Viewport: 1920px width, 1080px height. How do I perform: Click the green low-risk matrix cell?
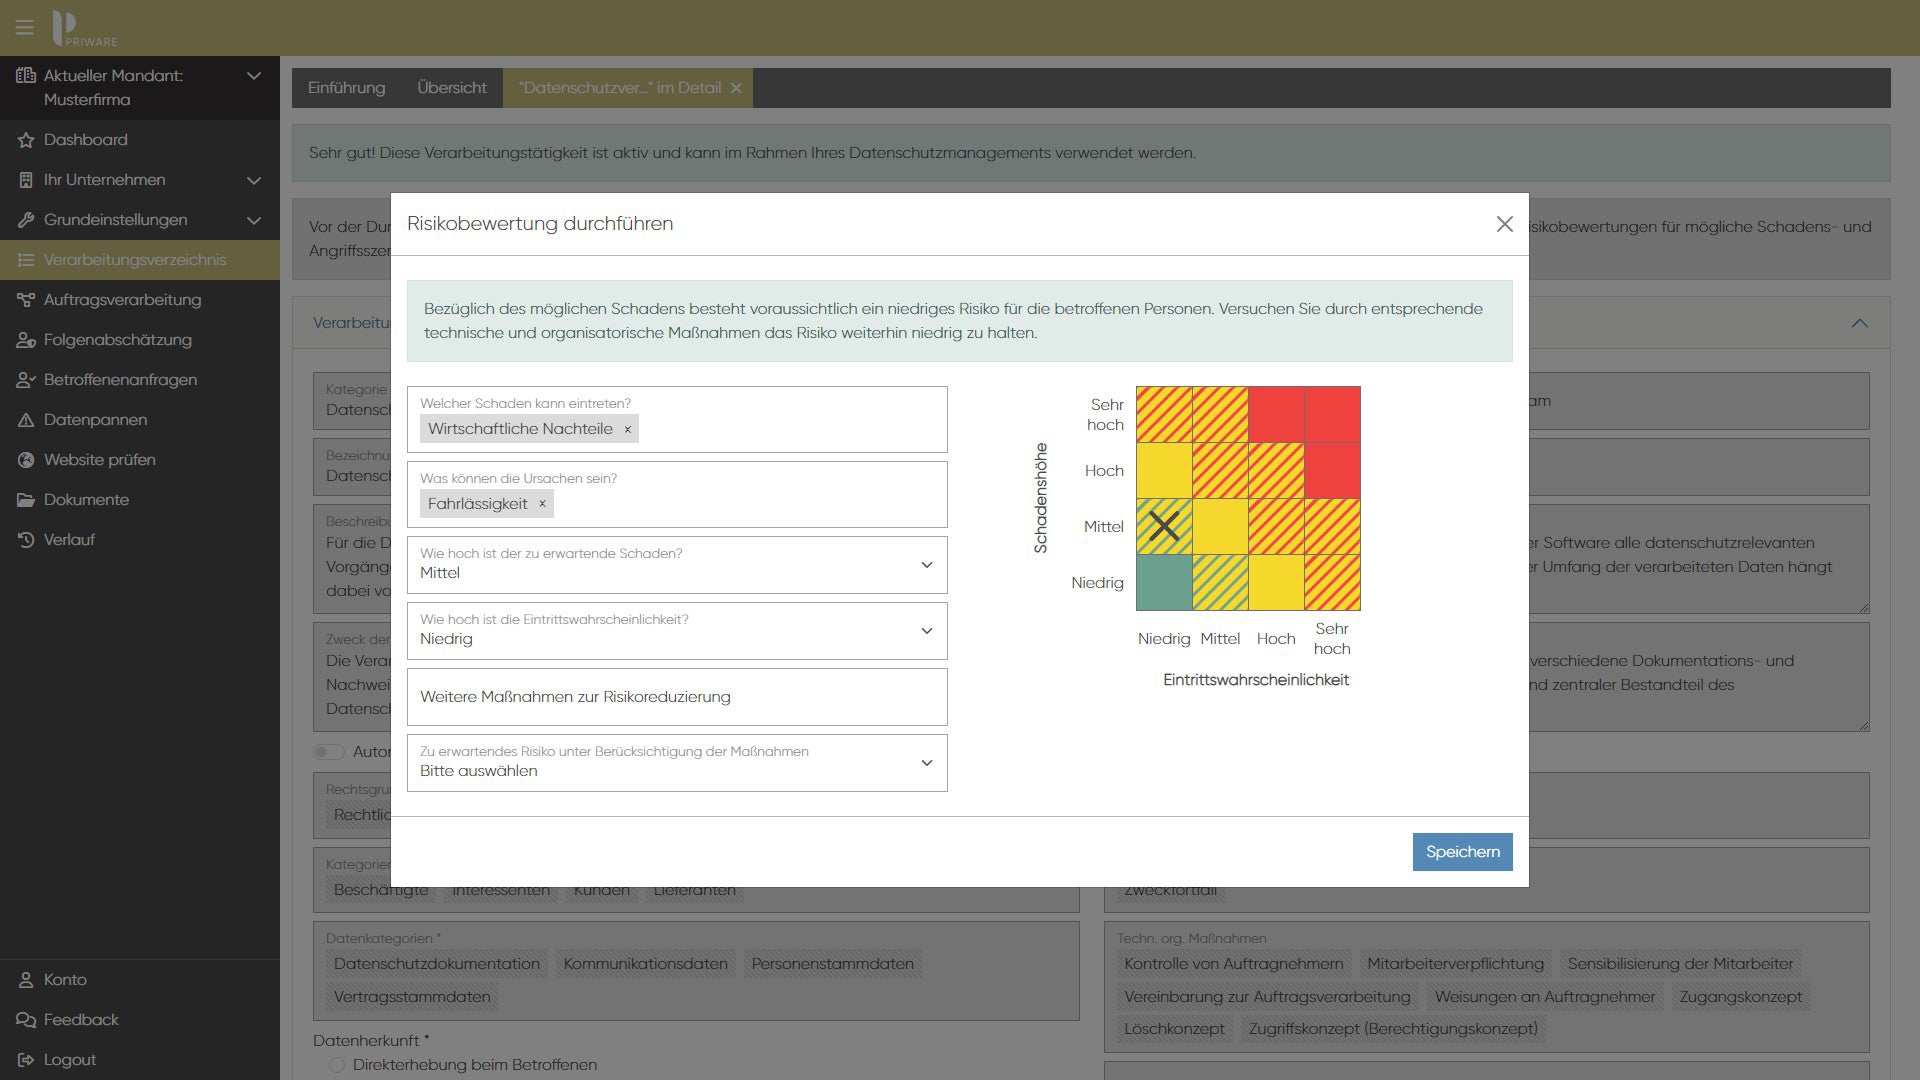click(x=1164, y=583)
